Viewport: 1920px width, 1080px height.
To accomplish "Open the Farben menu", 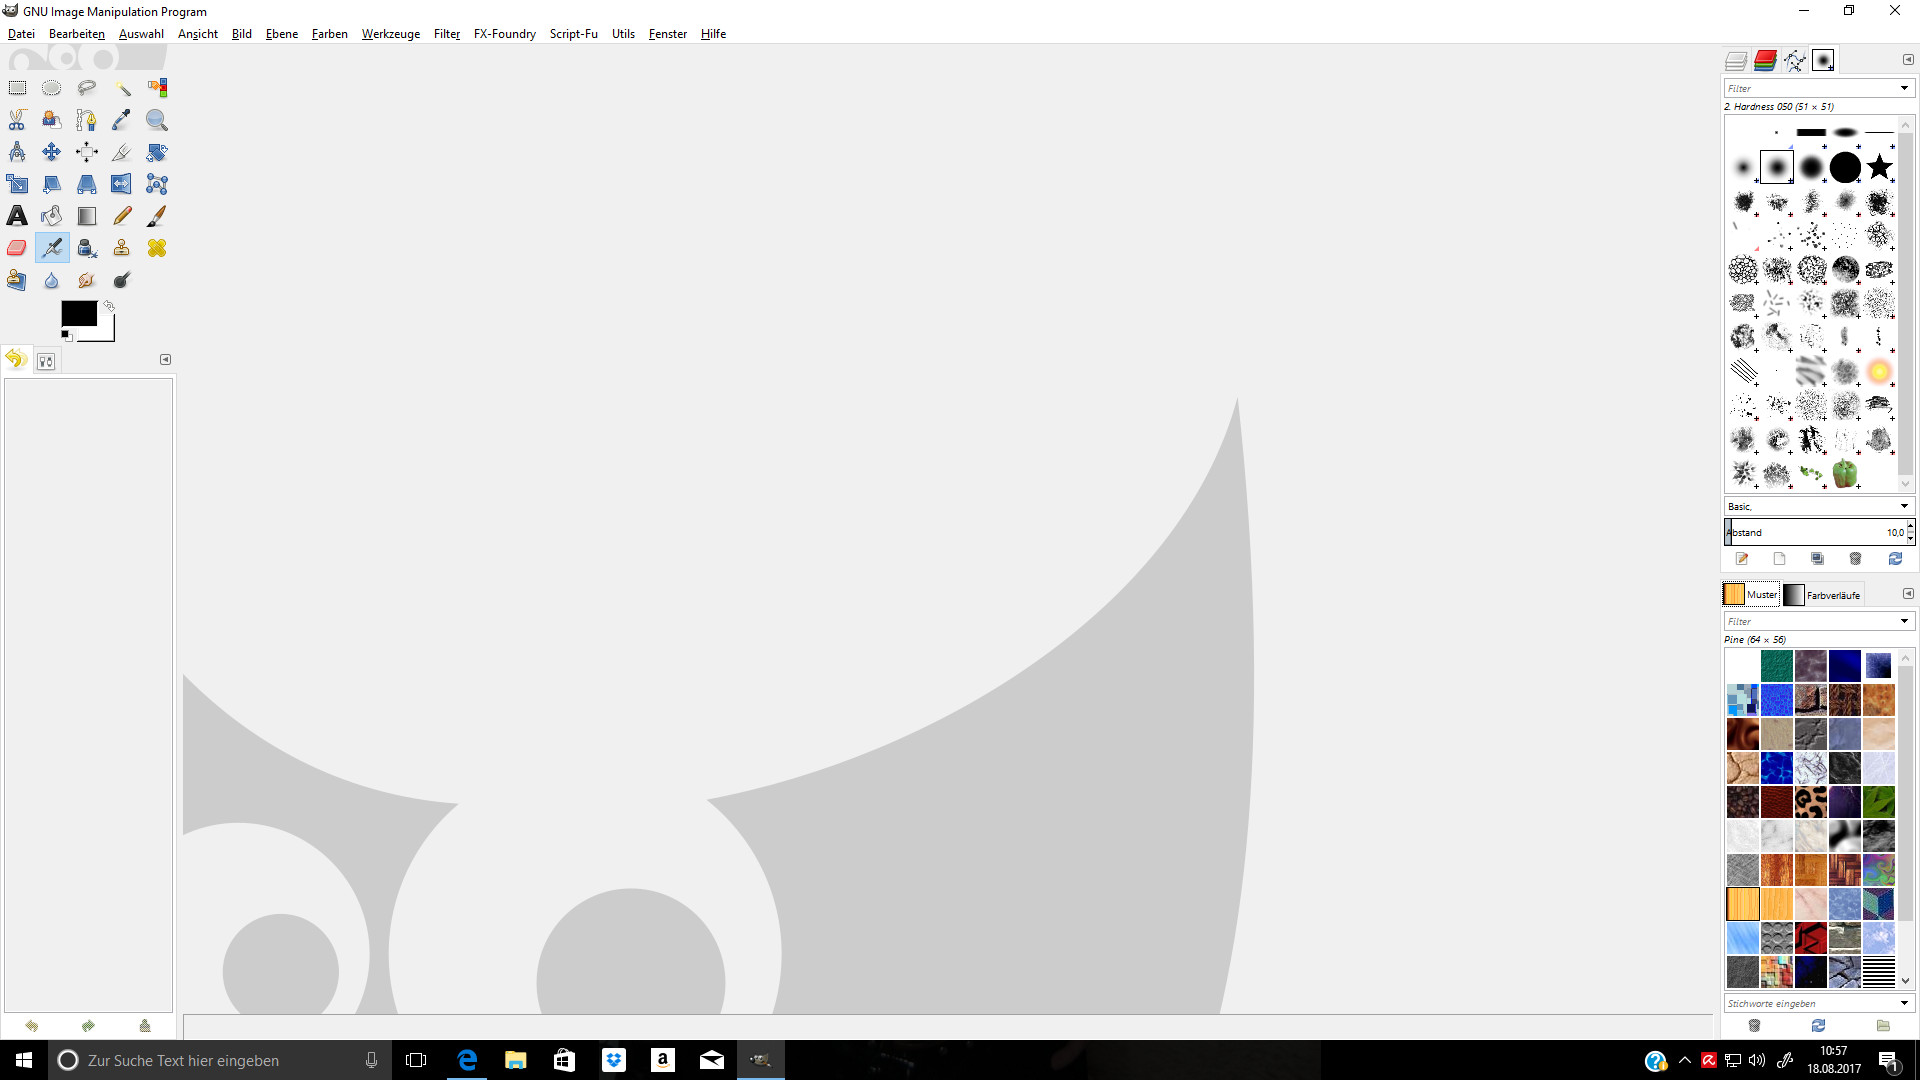I will coord(330,34).
